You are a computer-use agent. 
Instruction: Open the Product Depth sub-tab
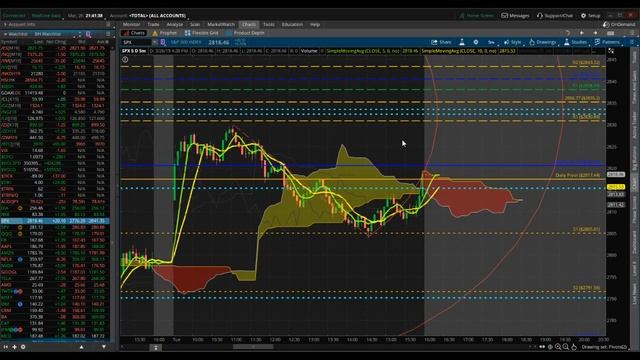[x=245, y=33]
